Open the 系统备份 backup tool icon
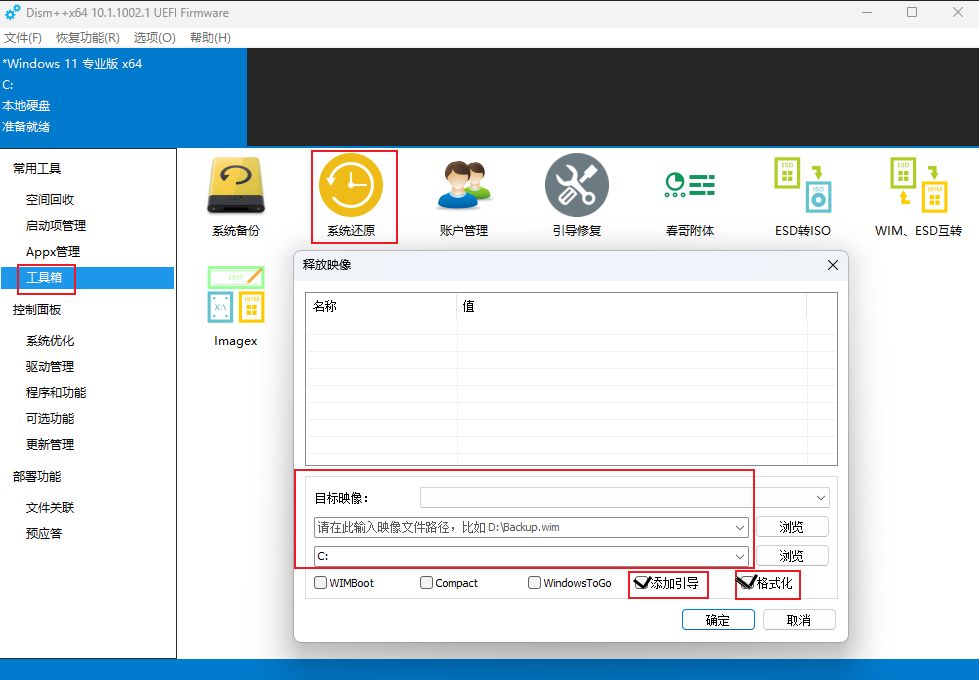The image size is (979, 680). (x=235, y=186)
